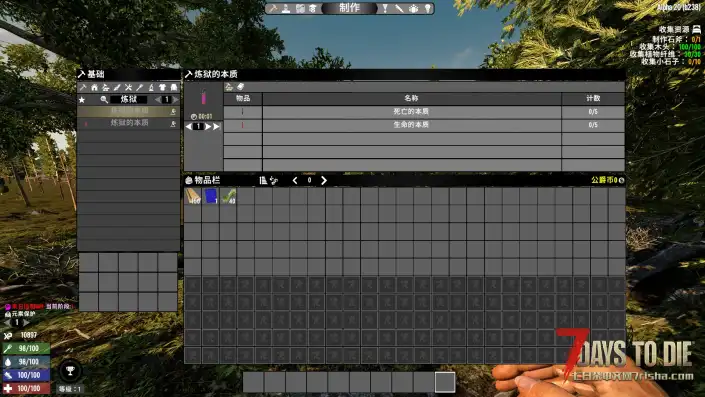Go to next recipe list page

[175, 99]
